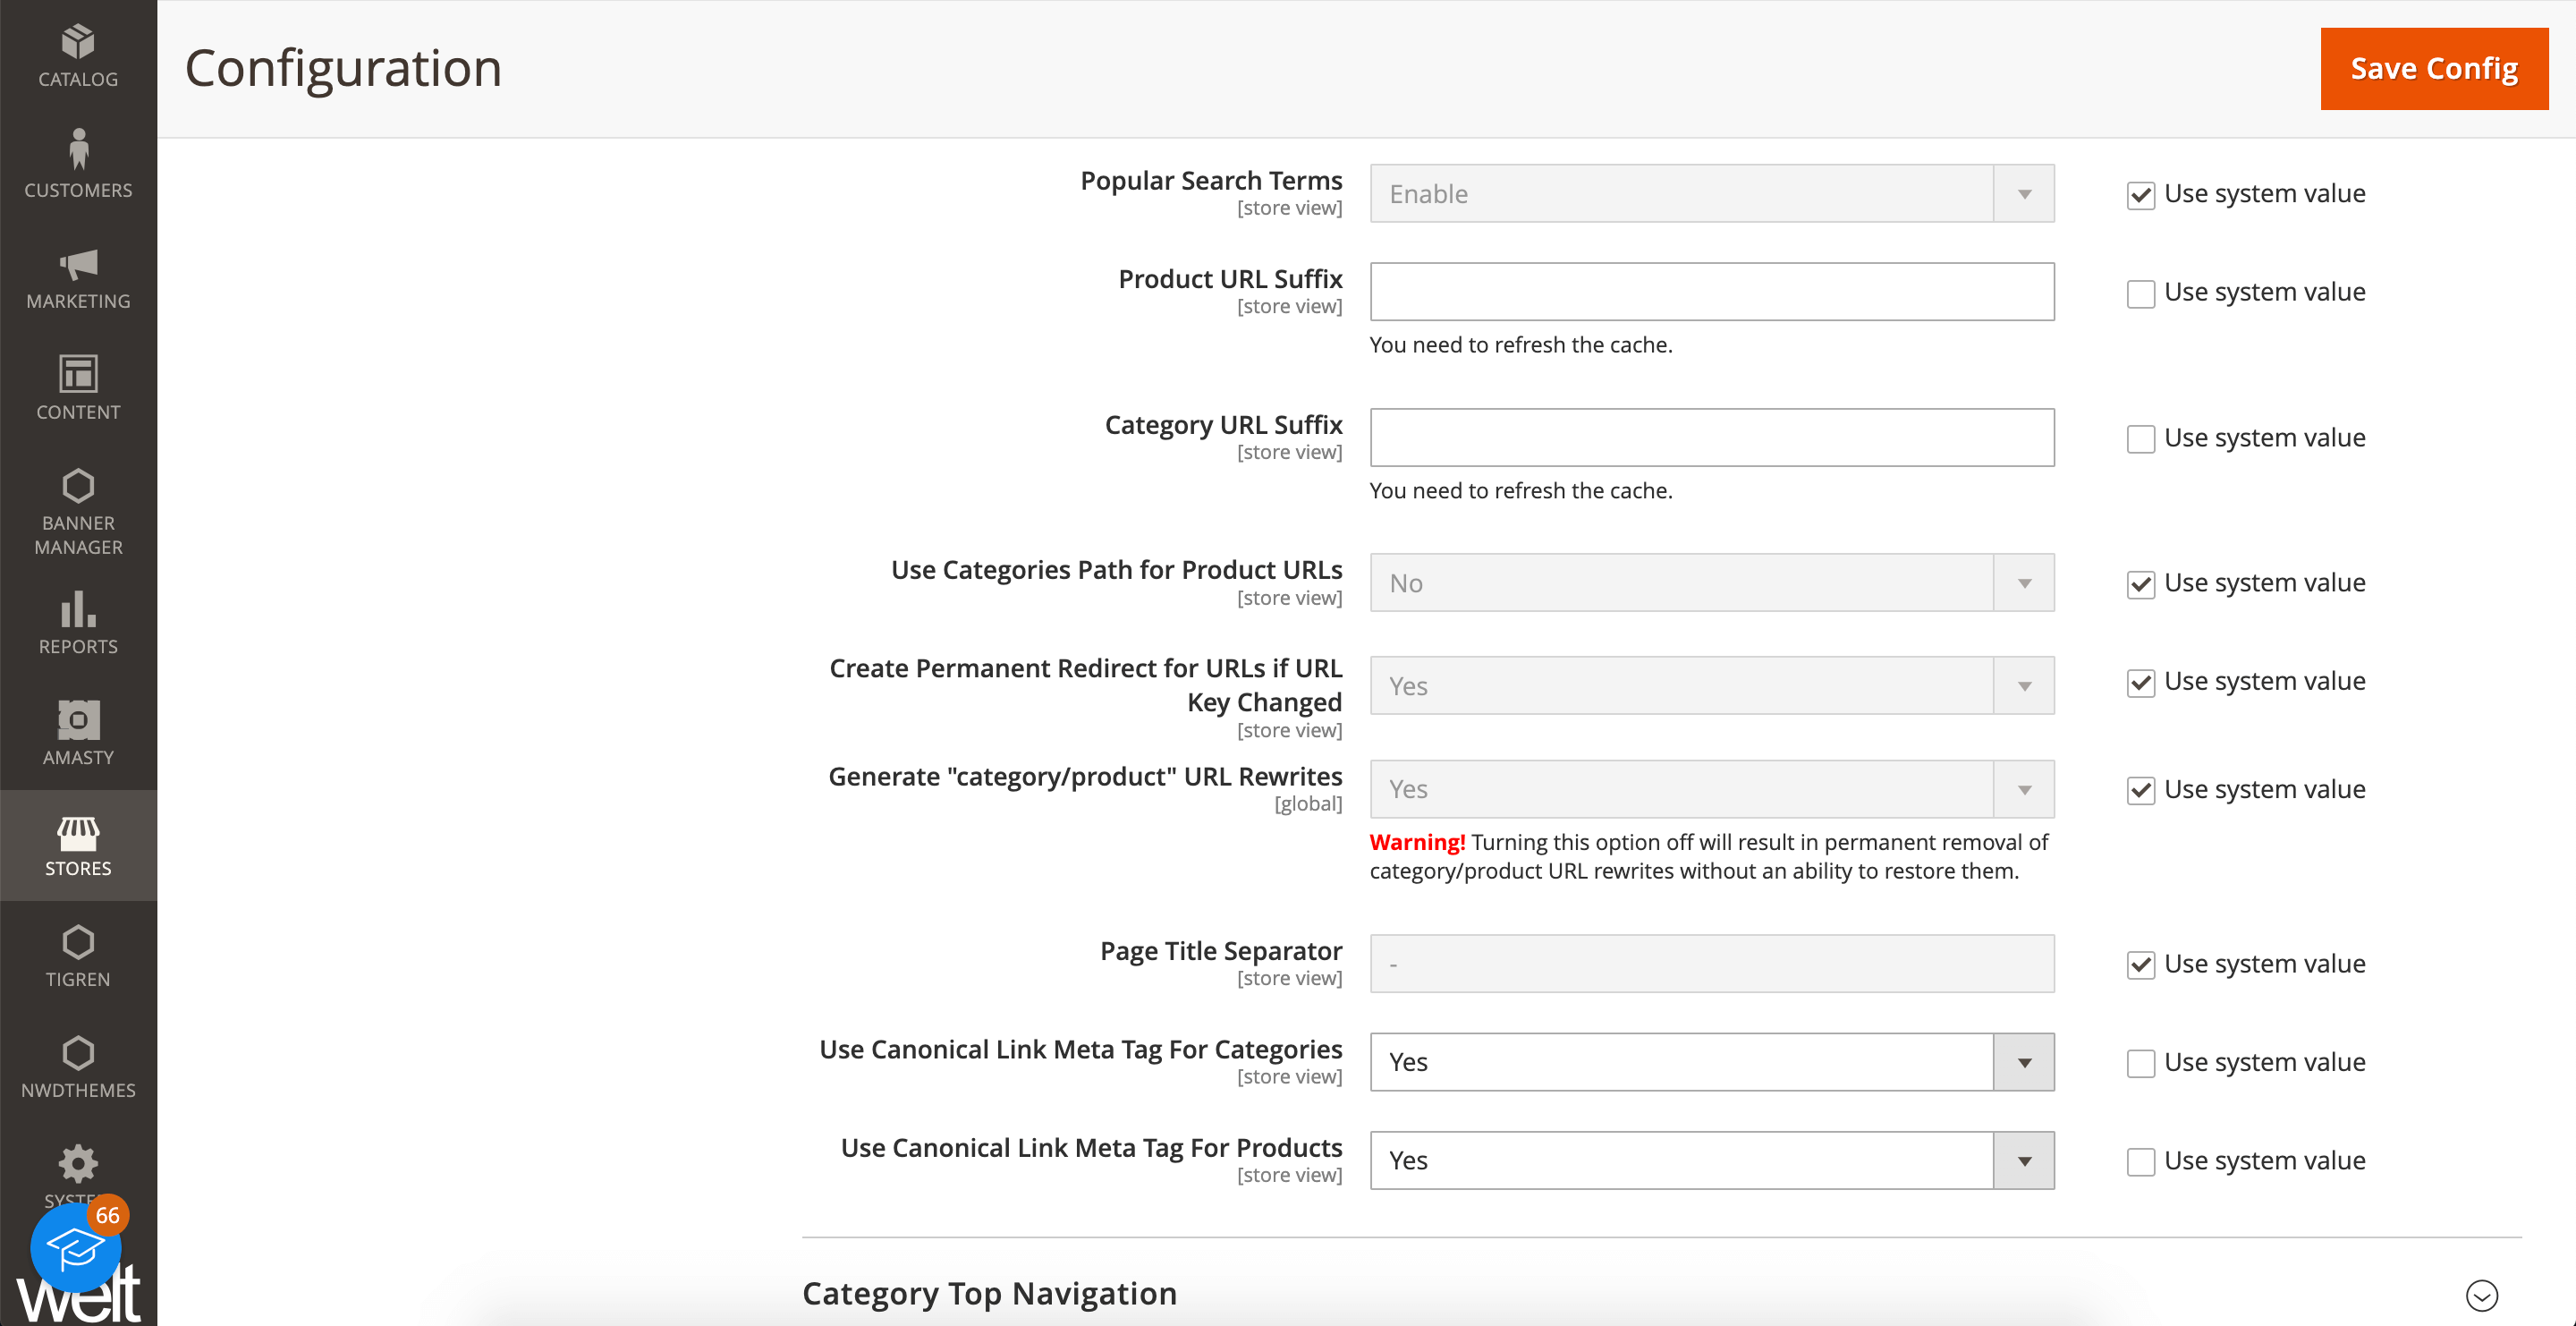Open the Marketing megaphone icon
Screen dimensions: 2576x1326
click(x=78, y=264)
